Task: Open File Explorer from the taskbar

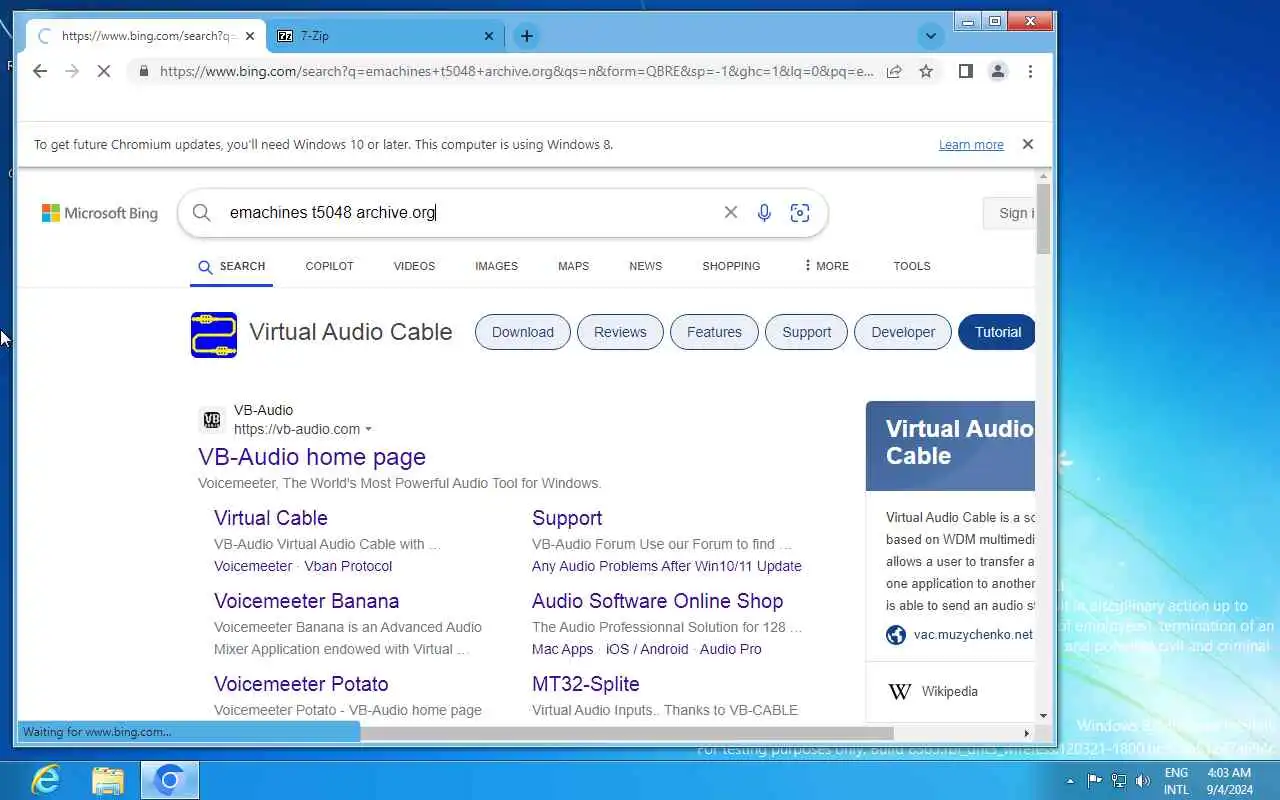Action: 108,780
